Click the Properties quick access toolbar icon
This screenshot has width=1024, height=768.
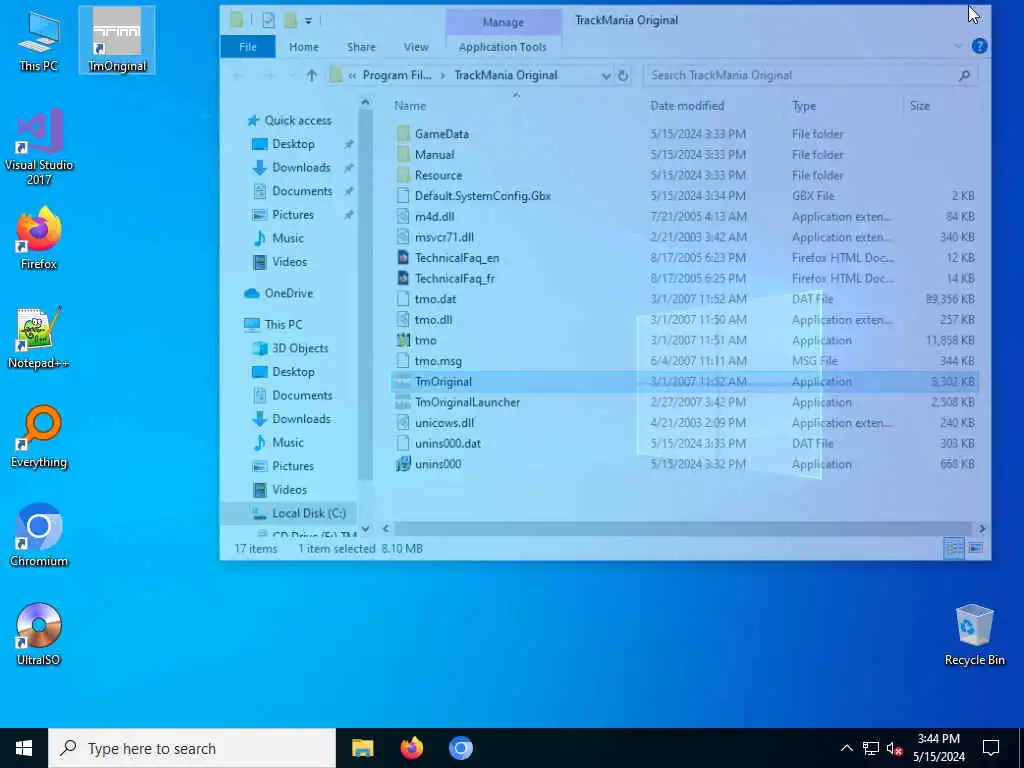(x=268, y=20)
